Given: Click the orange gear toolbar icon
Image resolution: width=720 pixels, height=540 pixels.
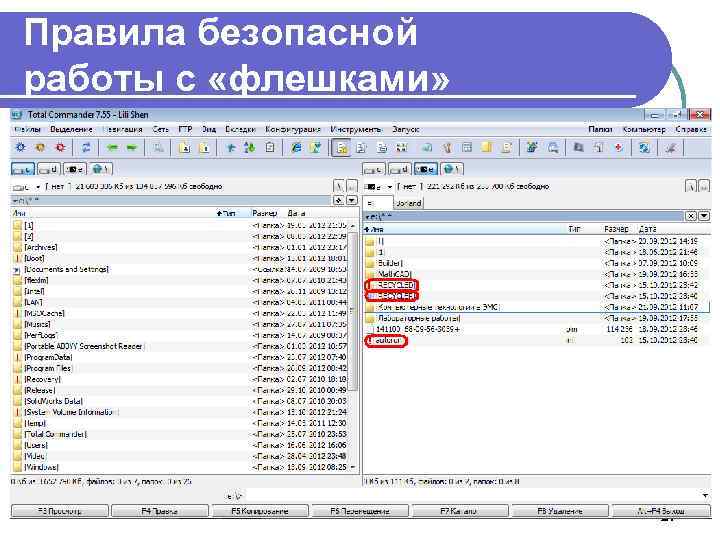Looking at the screenshot, I should tap(40, 147).
